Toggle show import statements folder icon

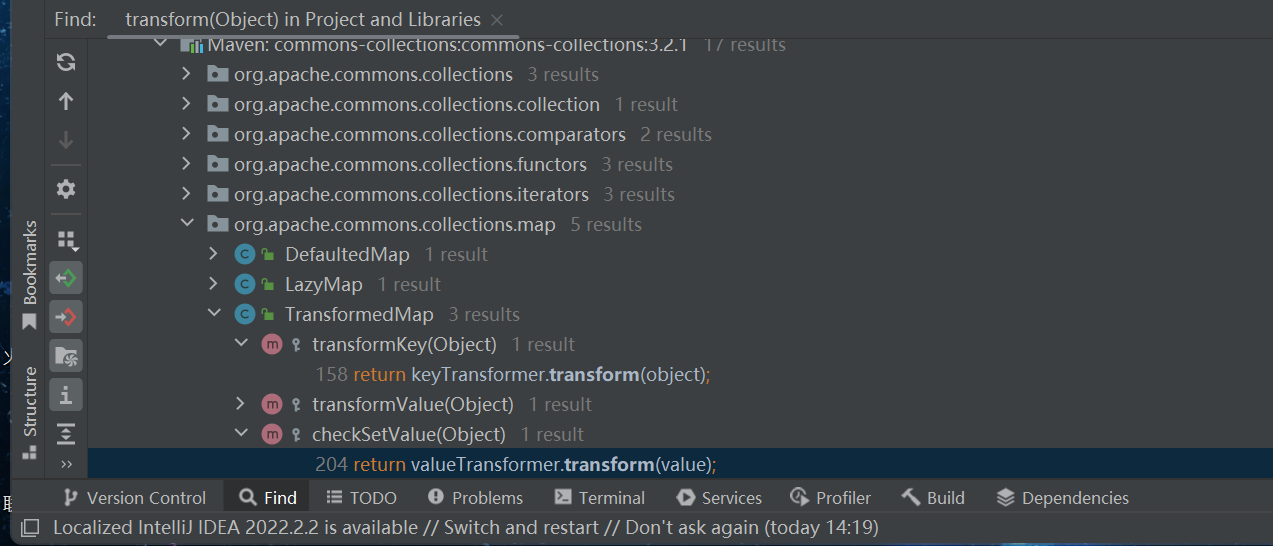click(66, 356)
